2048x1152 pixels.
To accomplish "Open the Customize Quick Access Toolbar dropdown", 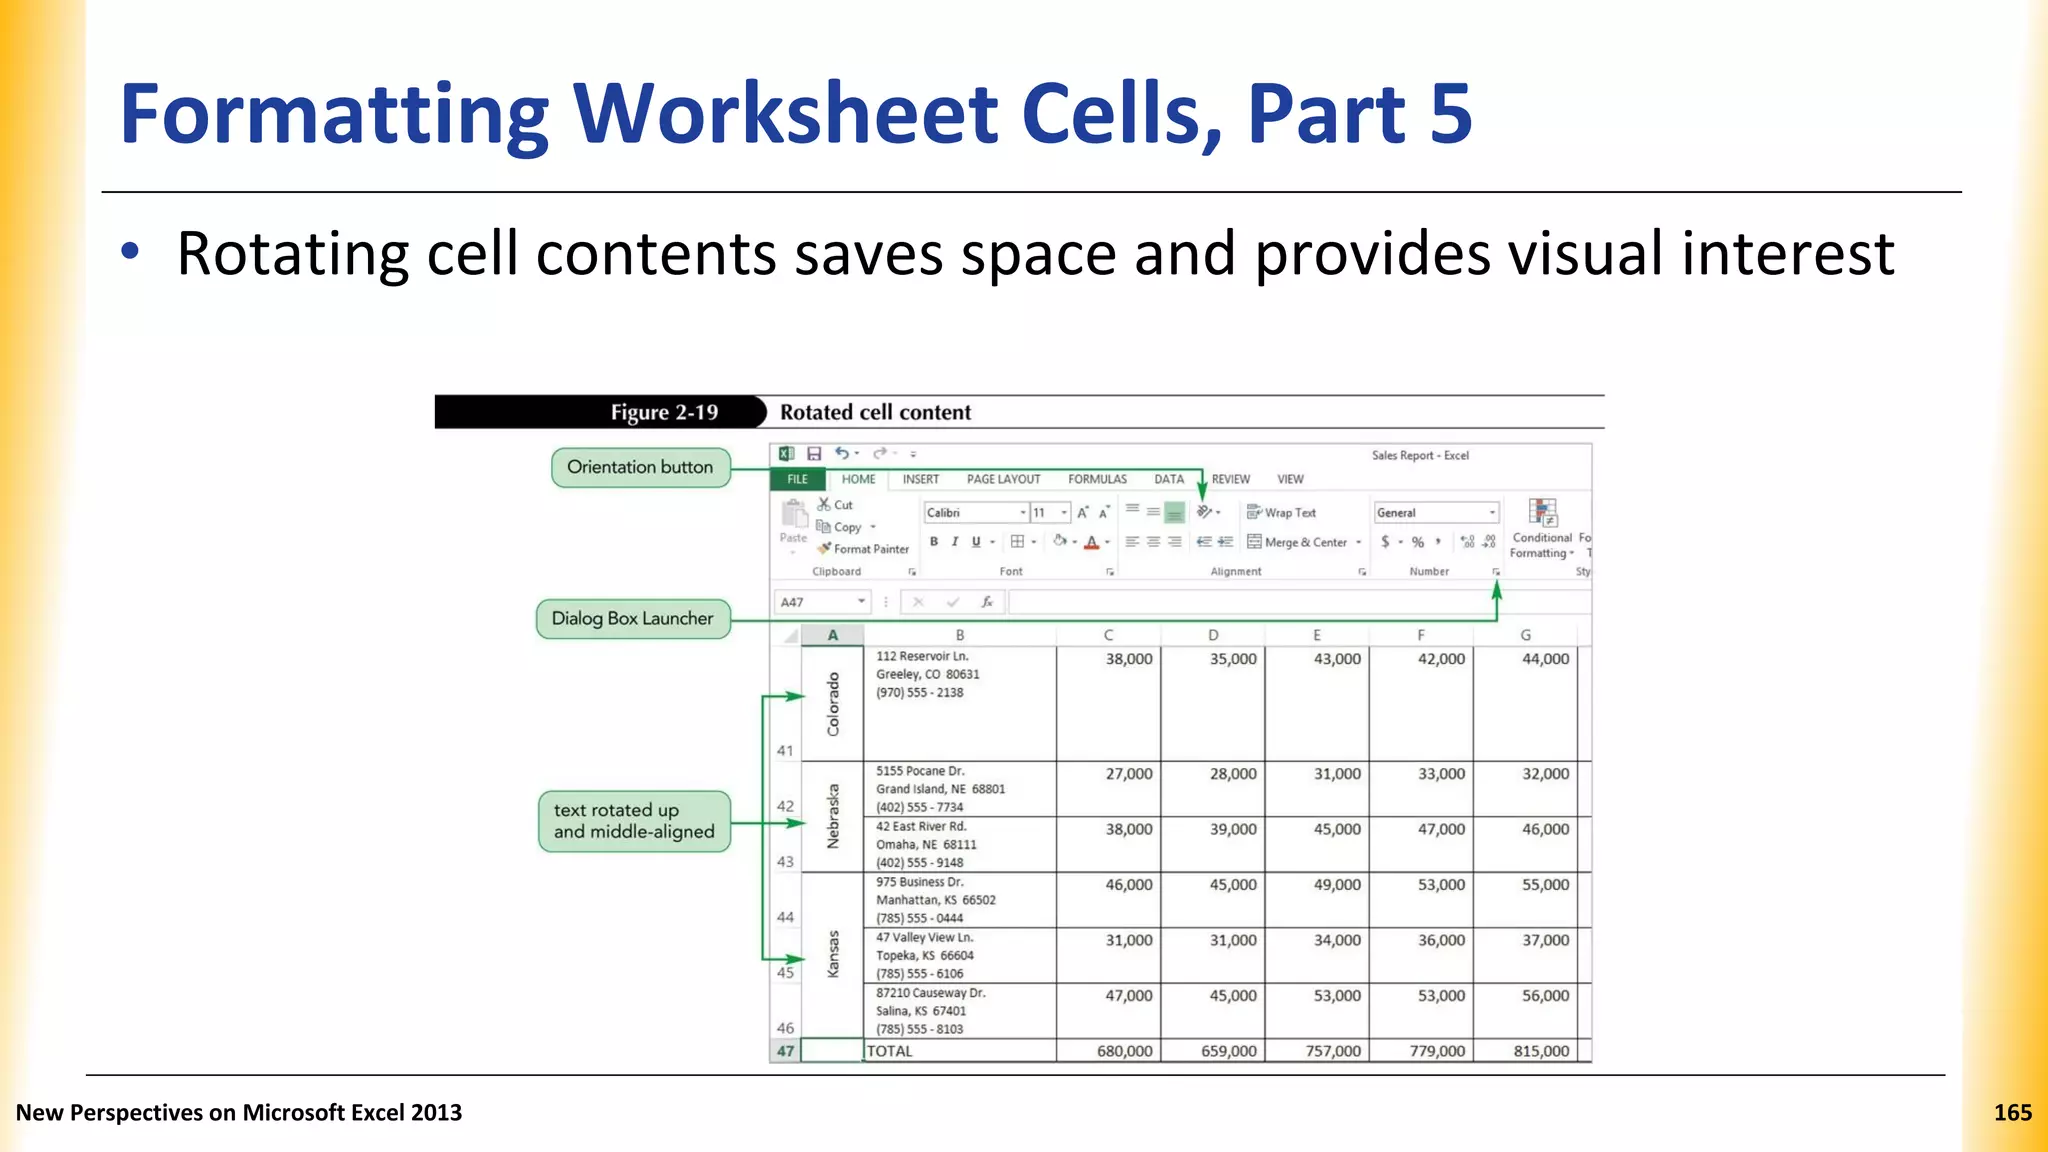I will click(x=913, y=454).
